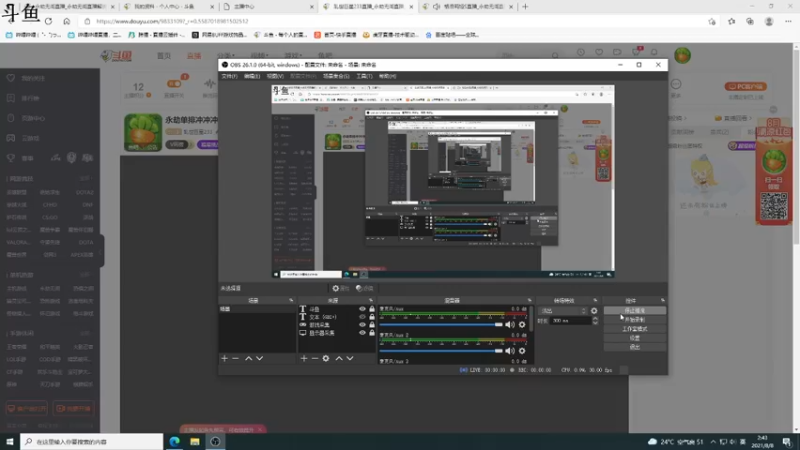Open the Filters icon above the sources dock
The image size is (800, 450).
tap(365, 288)
